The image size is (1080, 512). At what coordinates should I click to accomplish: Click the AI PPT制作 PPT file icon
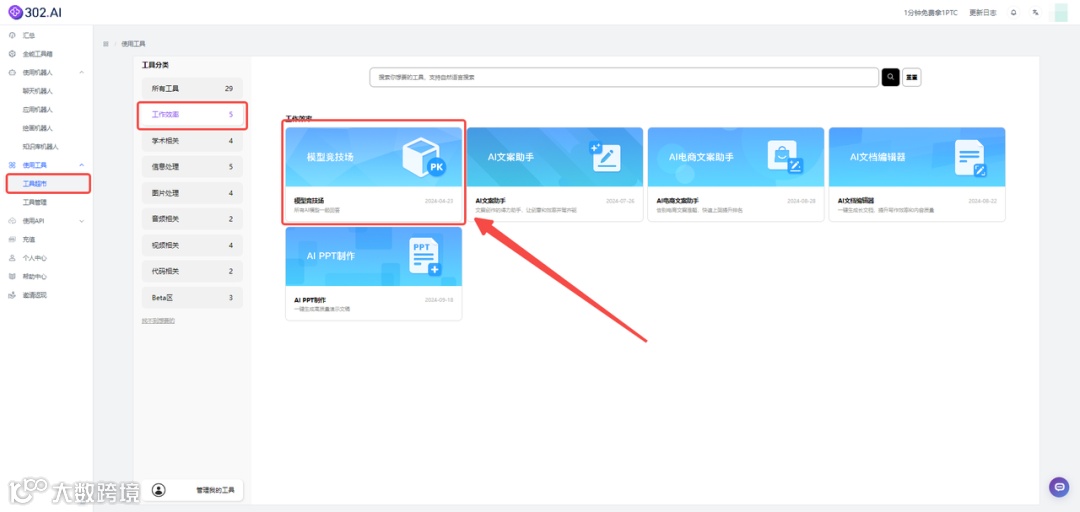coord(425,257)
